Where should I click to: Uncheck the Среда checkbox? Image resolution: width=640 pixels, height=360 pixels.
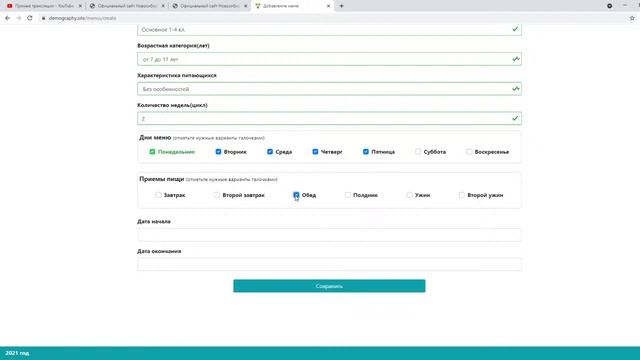tap(270, 152)
